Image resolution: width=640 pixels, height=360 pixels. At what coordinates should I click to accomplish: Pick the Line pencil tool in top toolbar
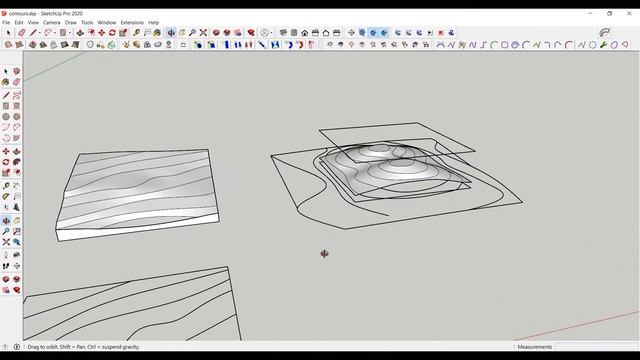tap(33, 33)
